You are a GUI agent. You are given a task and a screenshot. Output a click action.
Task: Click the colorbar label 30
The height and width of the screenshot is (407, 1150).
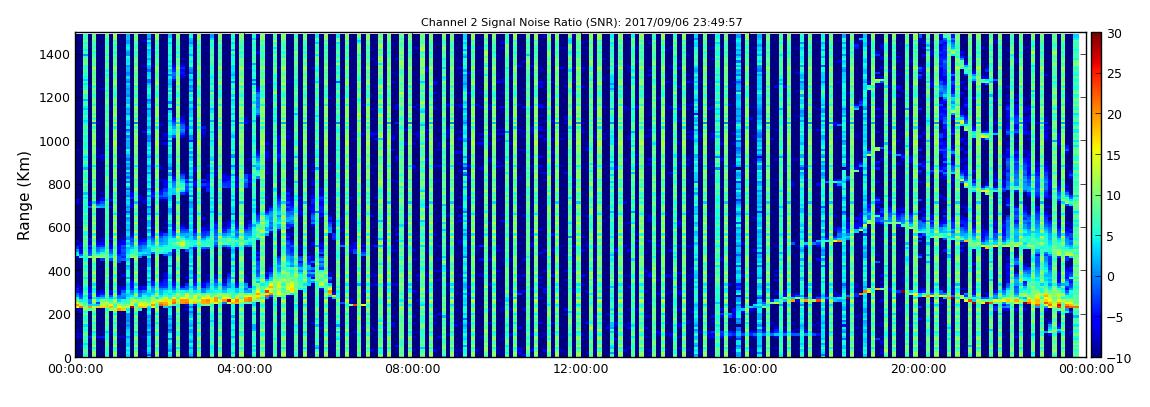tap(1115, 34)
